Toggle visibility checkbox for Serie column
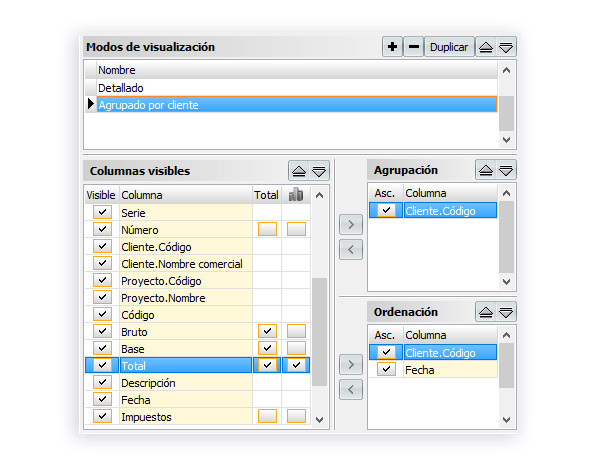 pos(102,213)
